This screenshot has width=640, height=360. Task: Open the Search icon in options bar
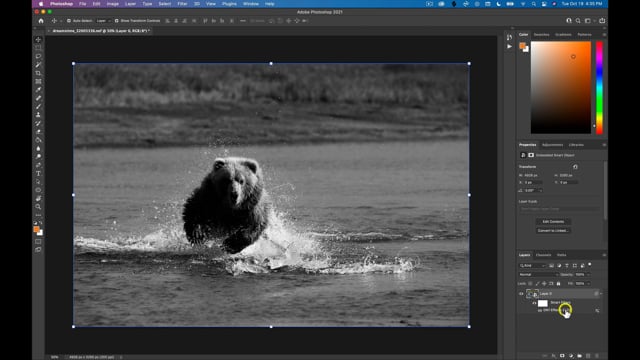pyautogui.click(x=578, y=20)
